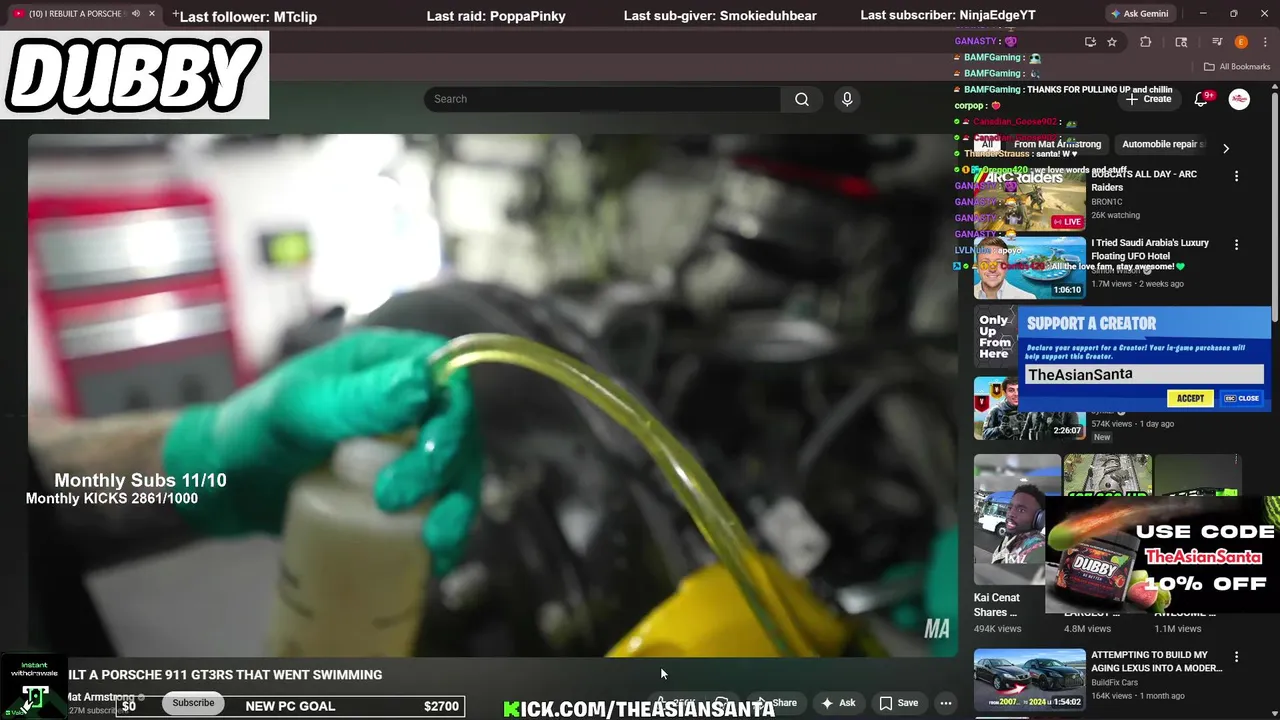Bookmark this page with star icon
Image resolution: width=1280 pixels, height=720 pixels.
coord(1112,42)
